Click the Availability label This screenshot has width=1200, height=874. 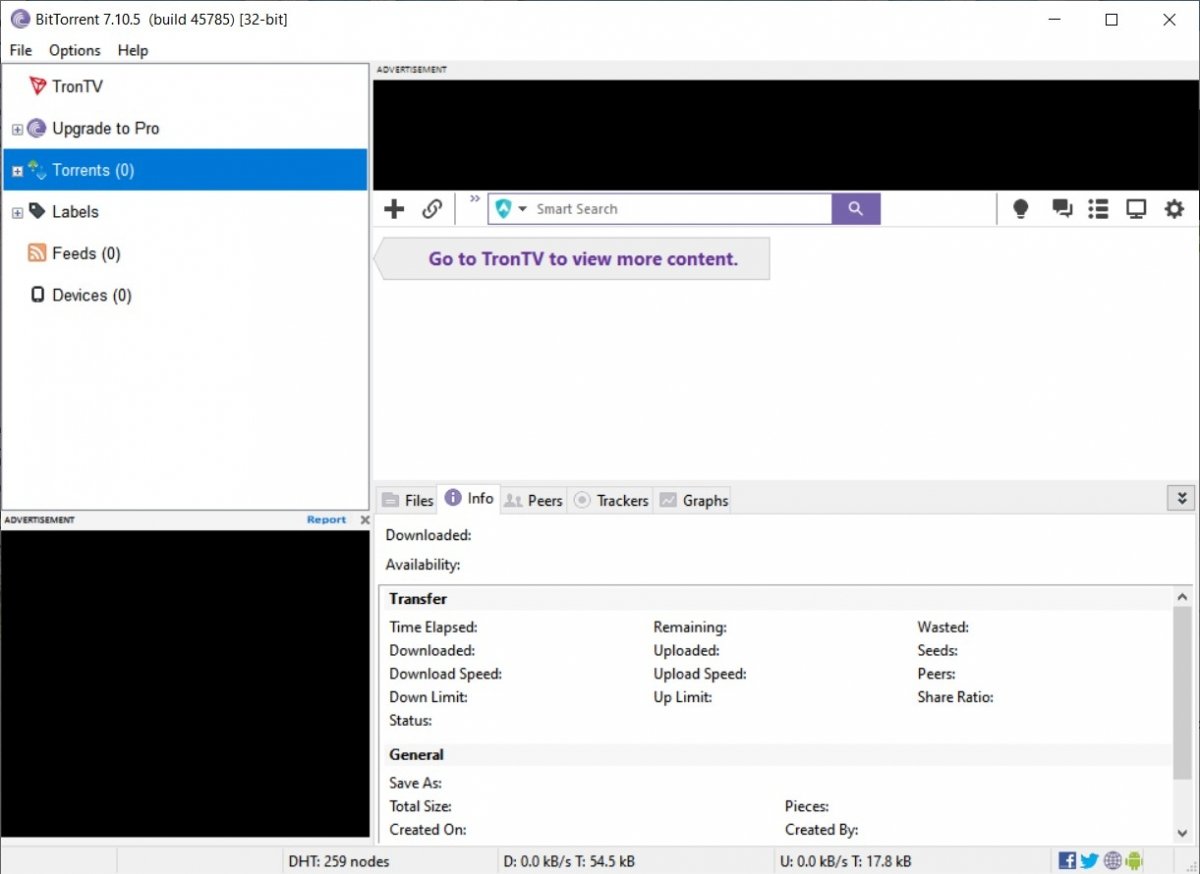tap(423, 565)
